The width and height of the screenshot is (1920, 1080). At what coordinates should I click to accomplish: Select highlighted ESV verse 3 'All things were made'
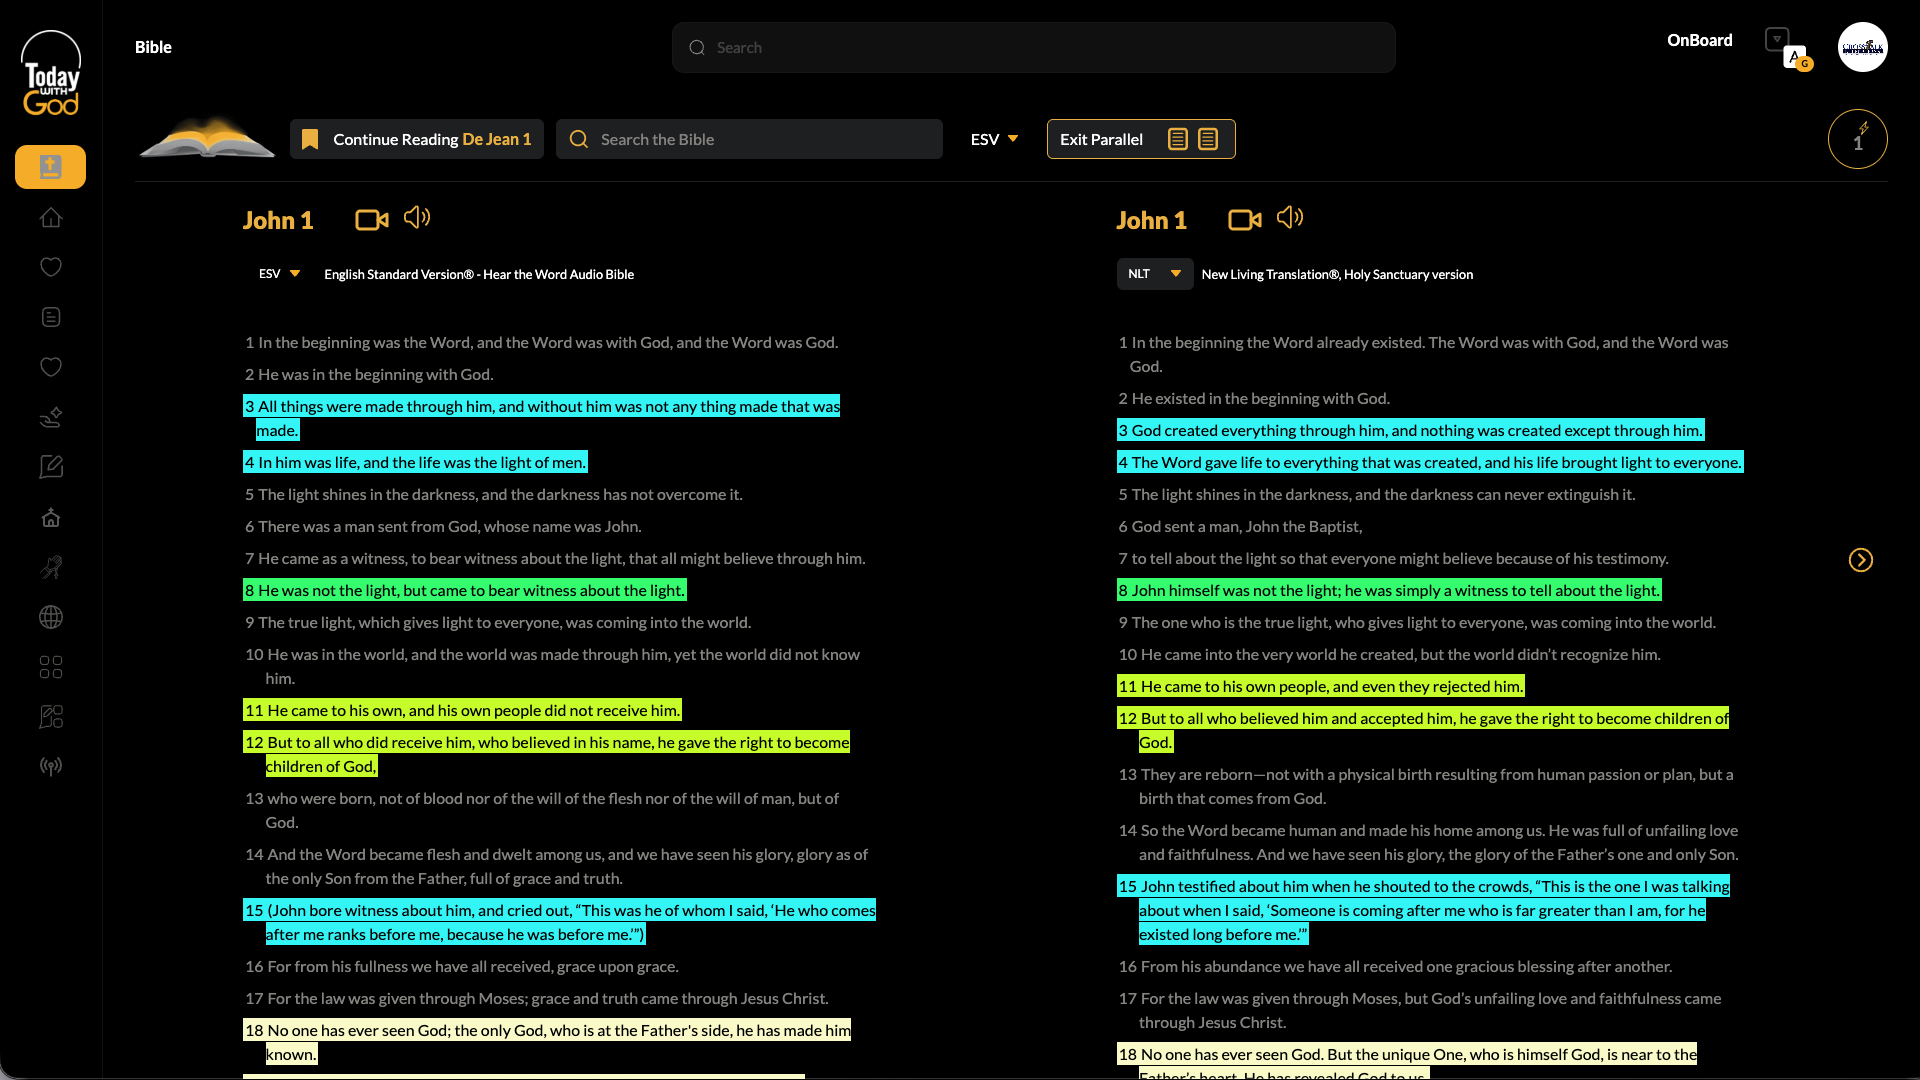[x=542, y=418]
